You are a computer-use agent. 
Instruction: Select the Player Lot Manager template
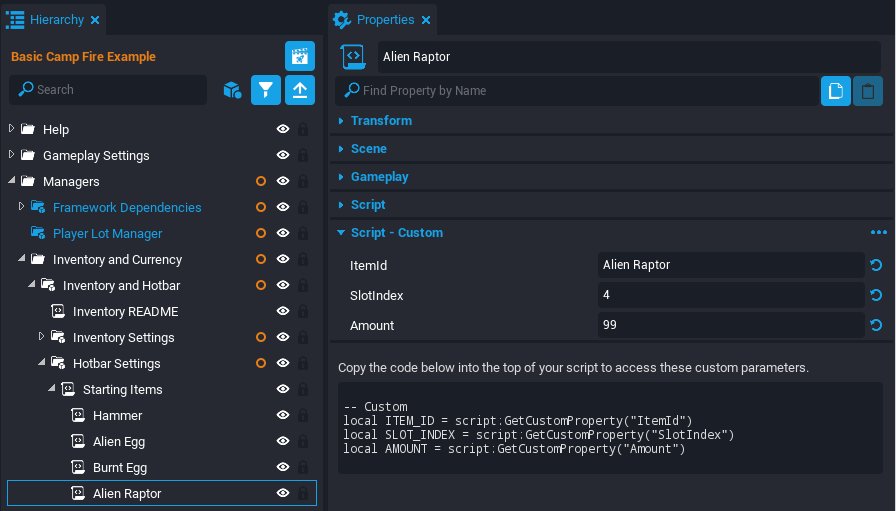click(x=107, y=234)
